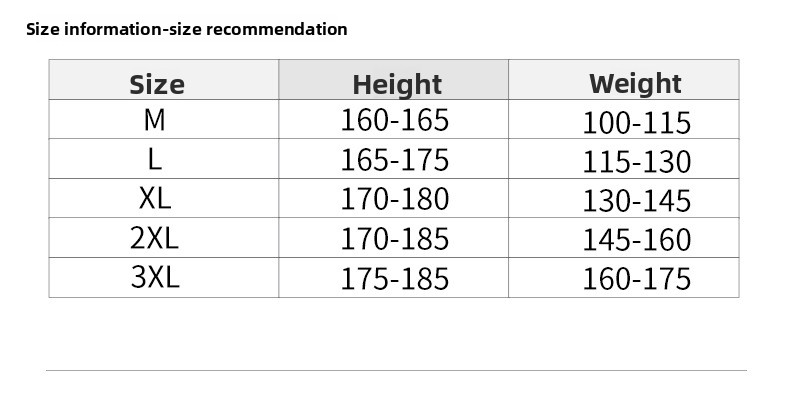Select the 2XL size cell
The width and height of the screenshot is (790, 420).
click(155, 239)
